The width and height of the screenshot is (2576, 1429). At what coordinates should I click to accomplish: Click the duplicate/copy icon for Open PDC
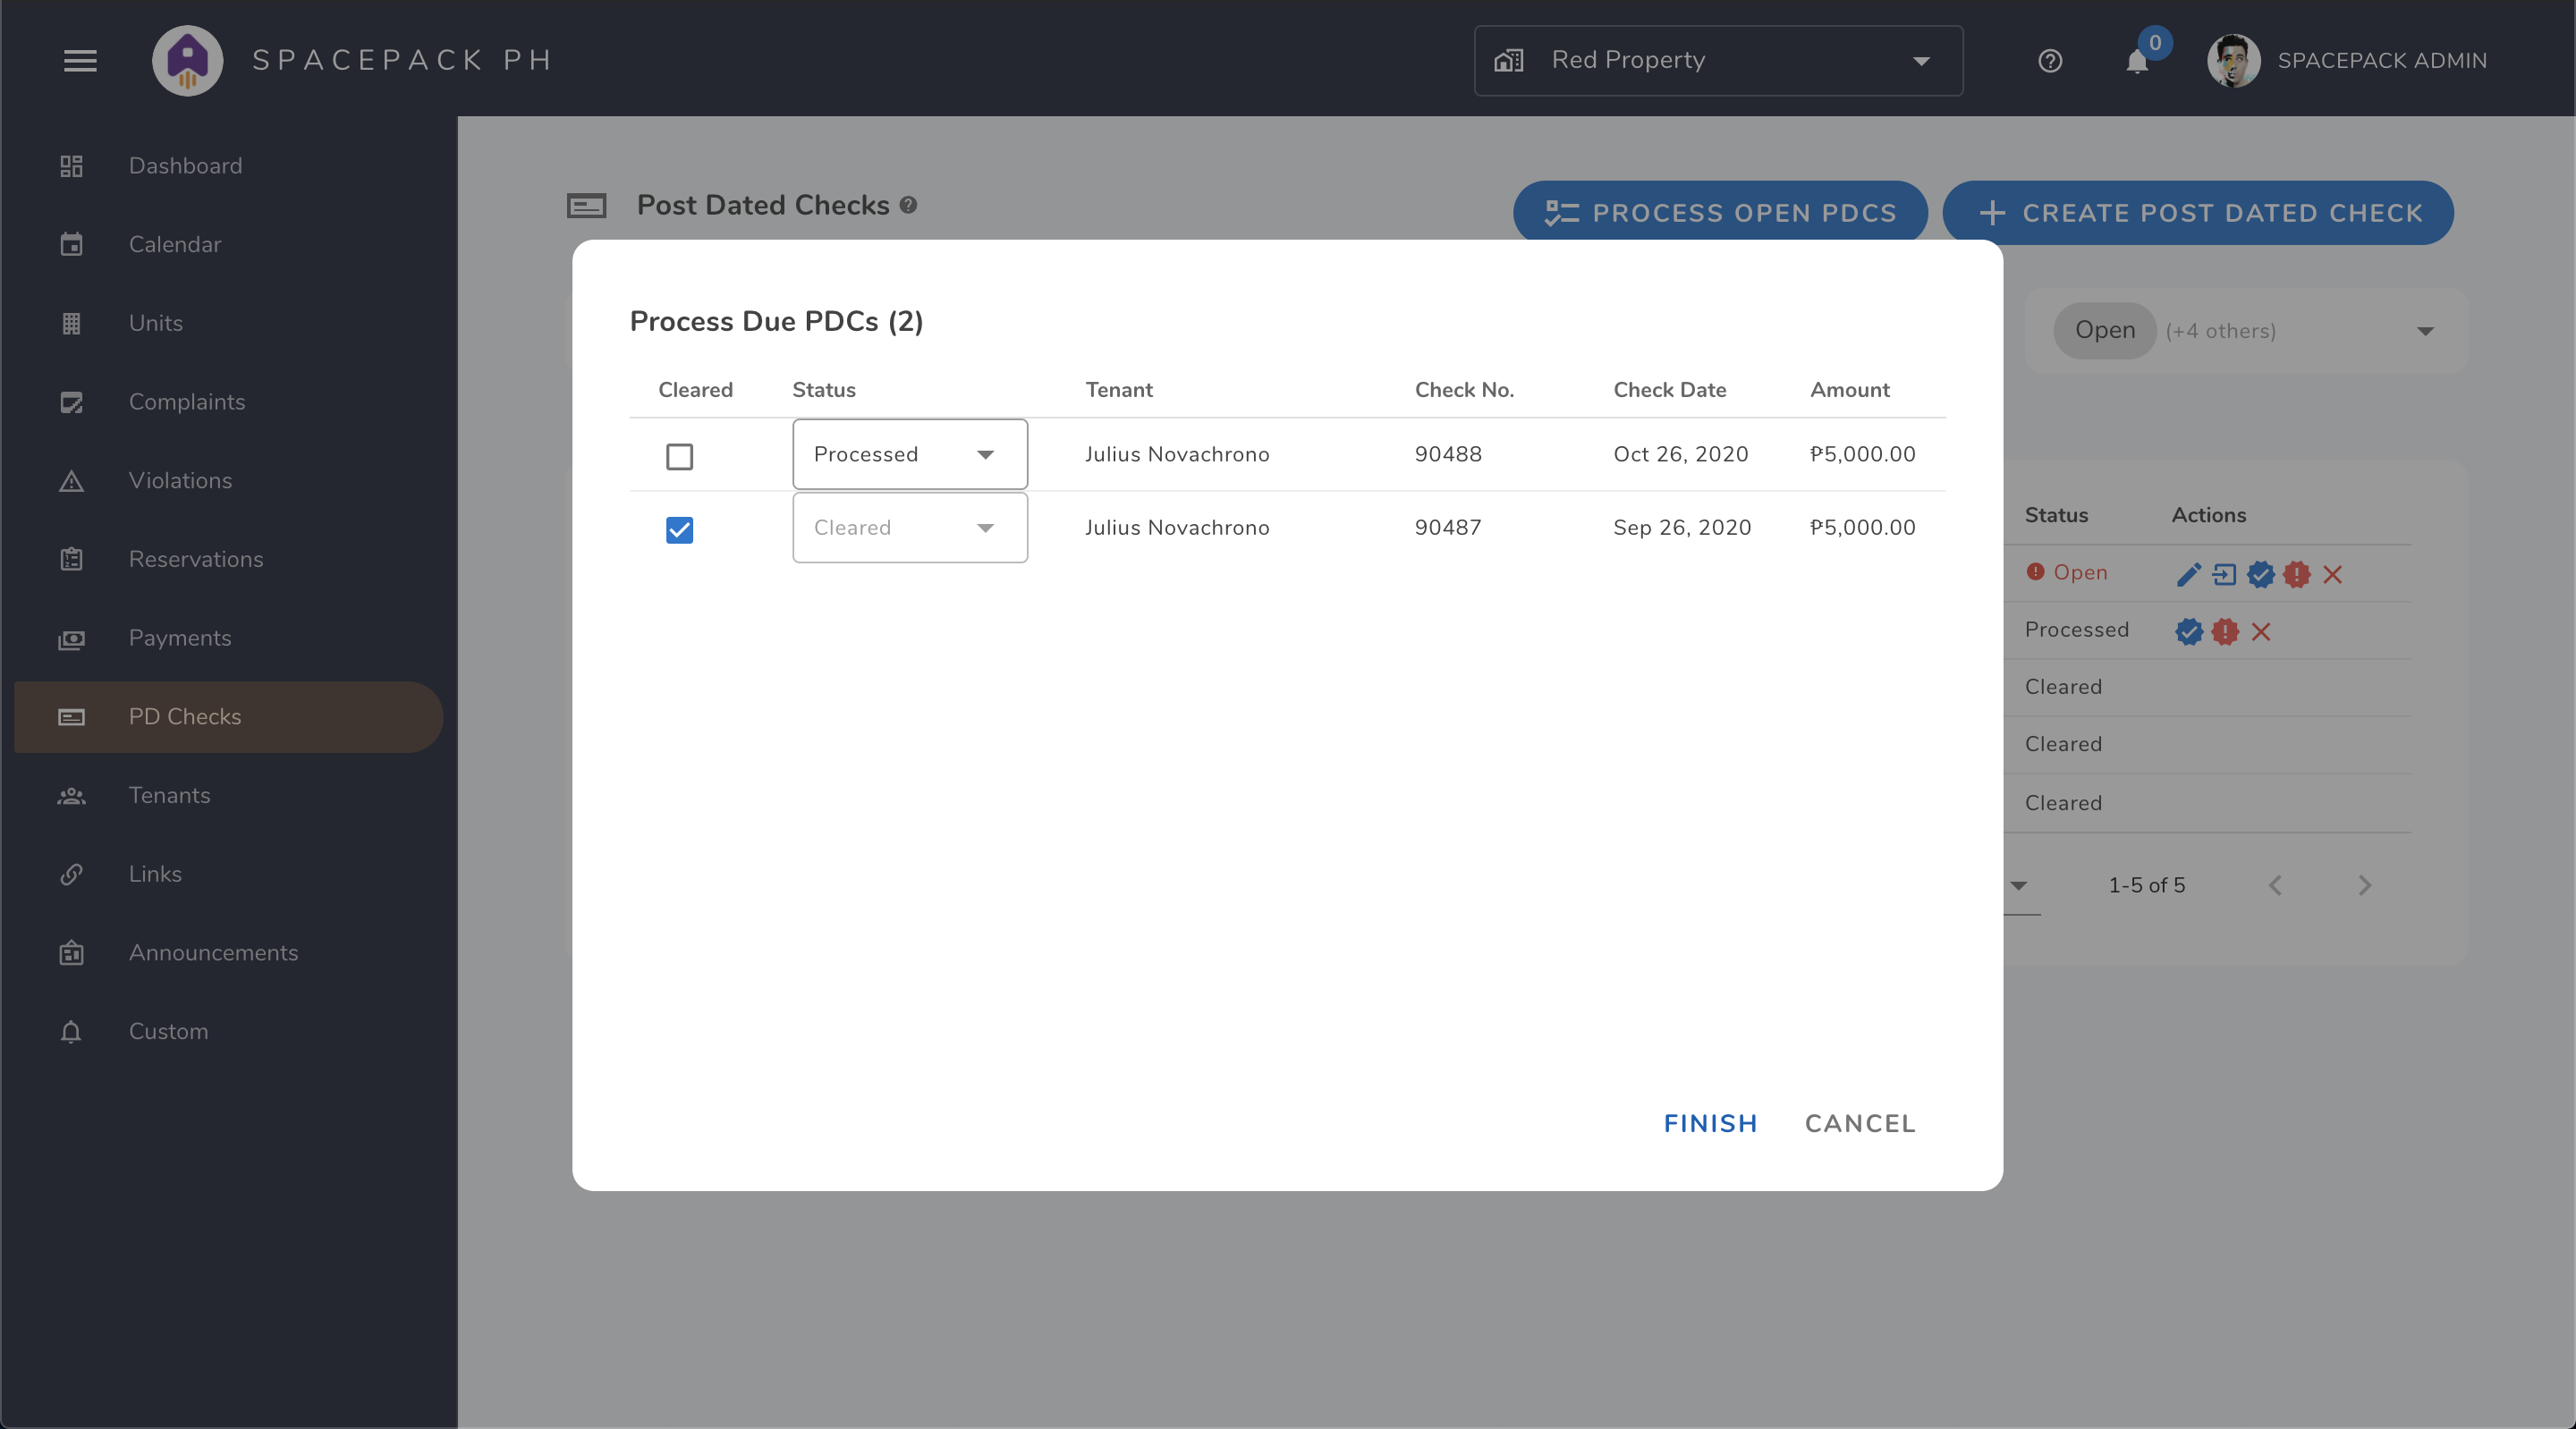pos(2223,574)
